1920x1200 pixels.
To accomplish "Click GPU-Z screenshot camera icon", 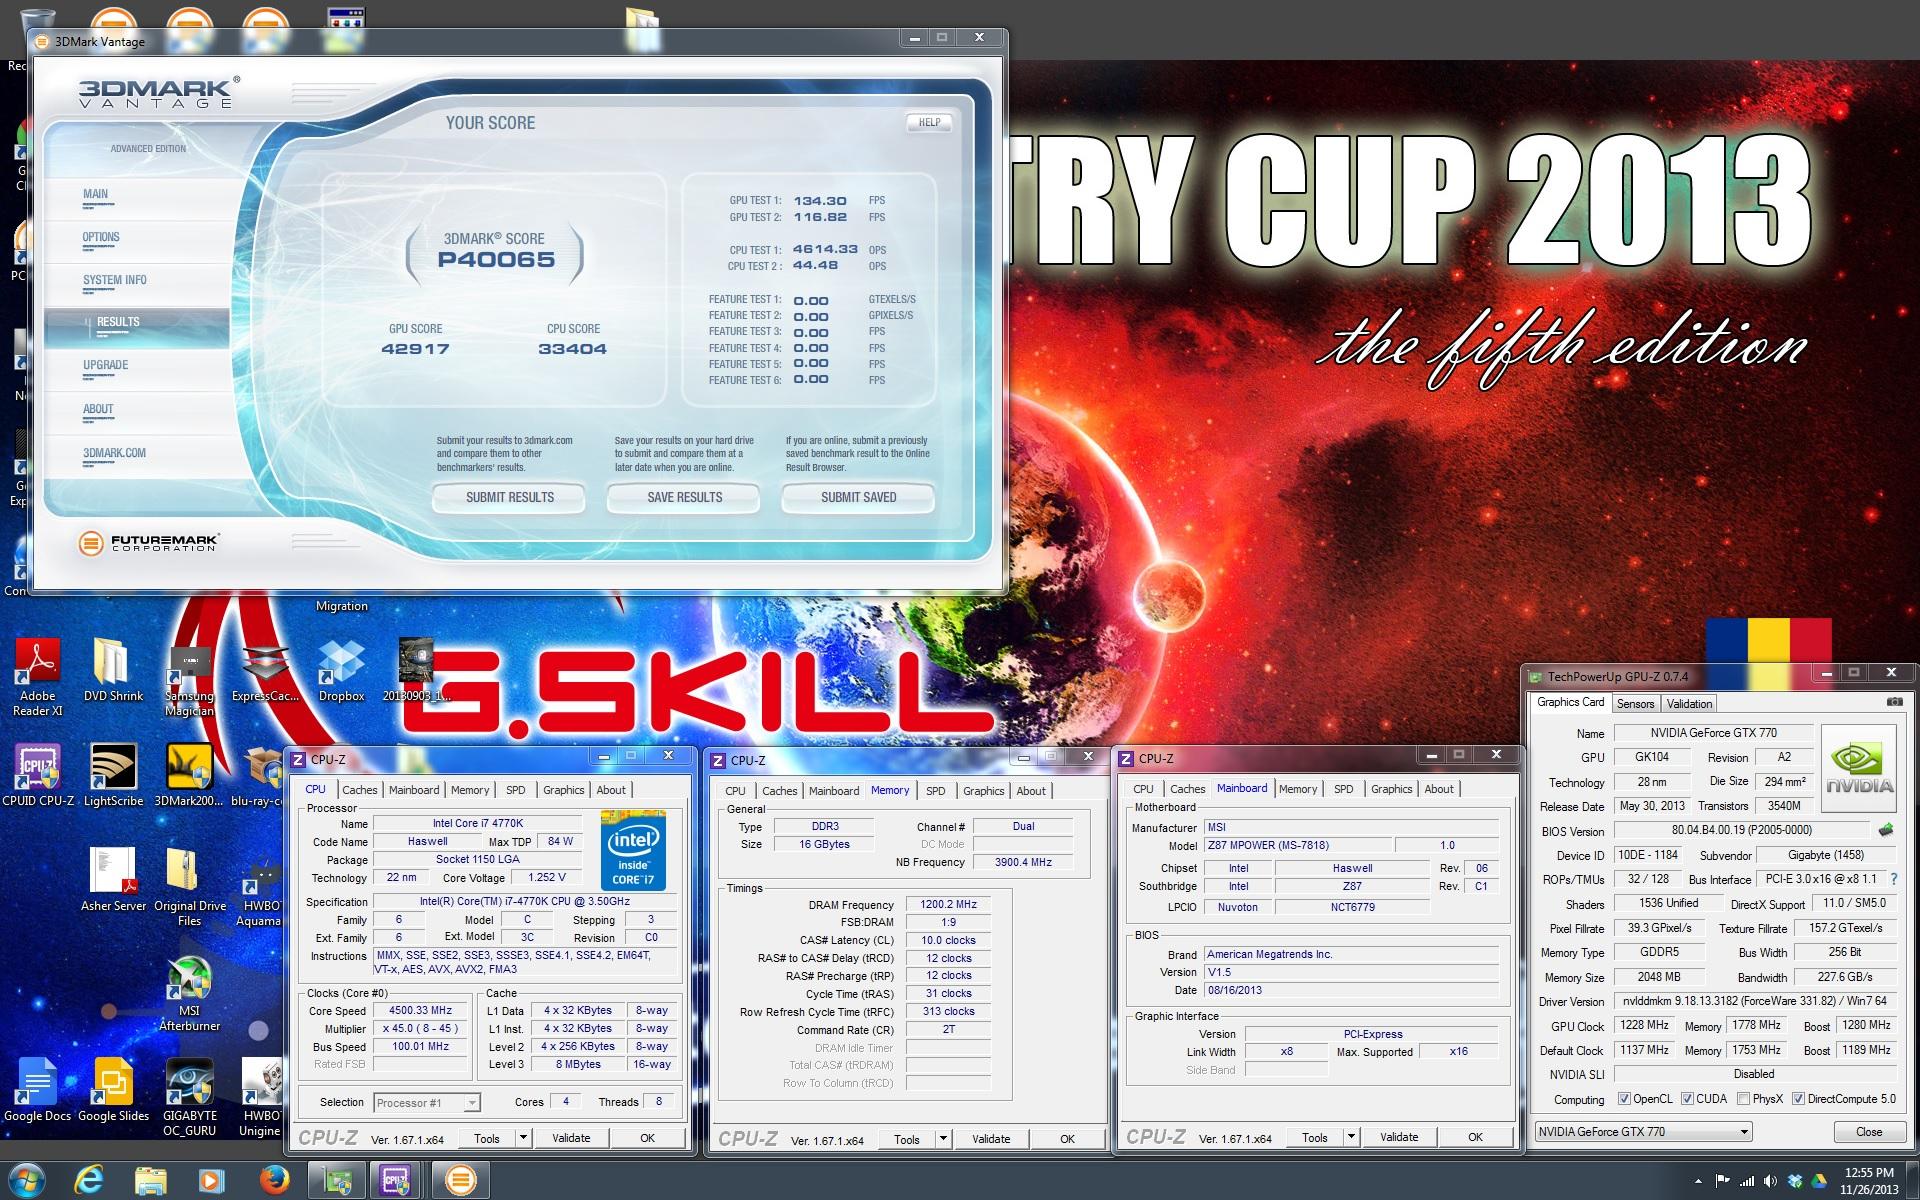I will [1894, 703].
